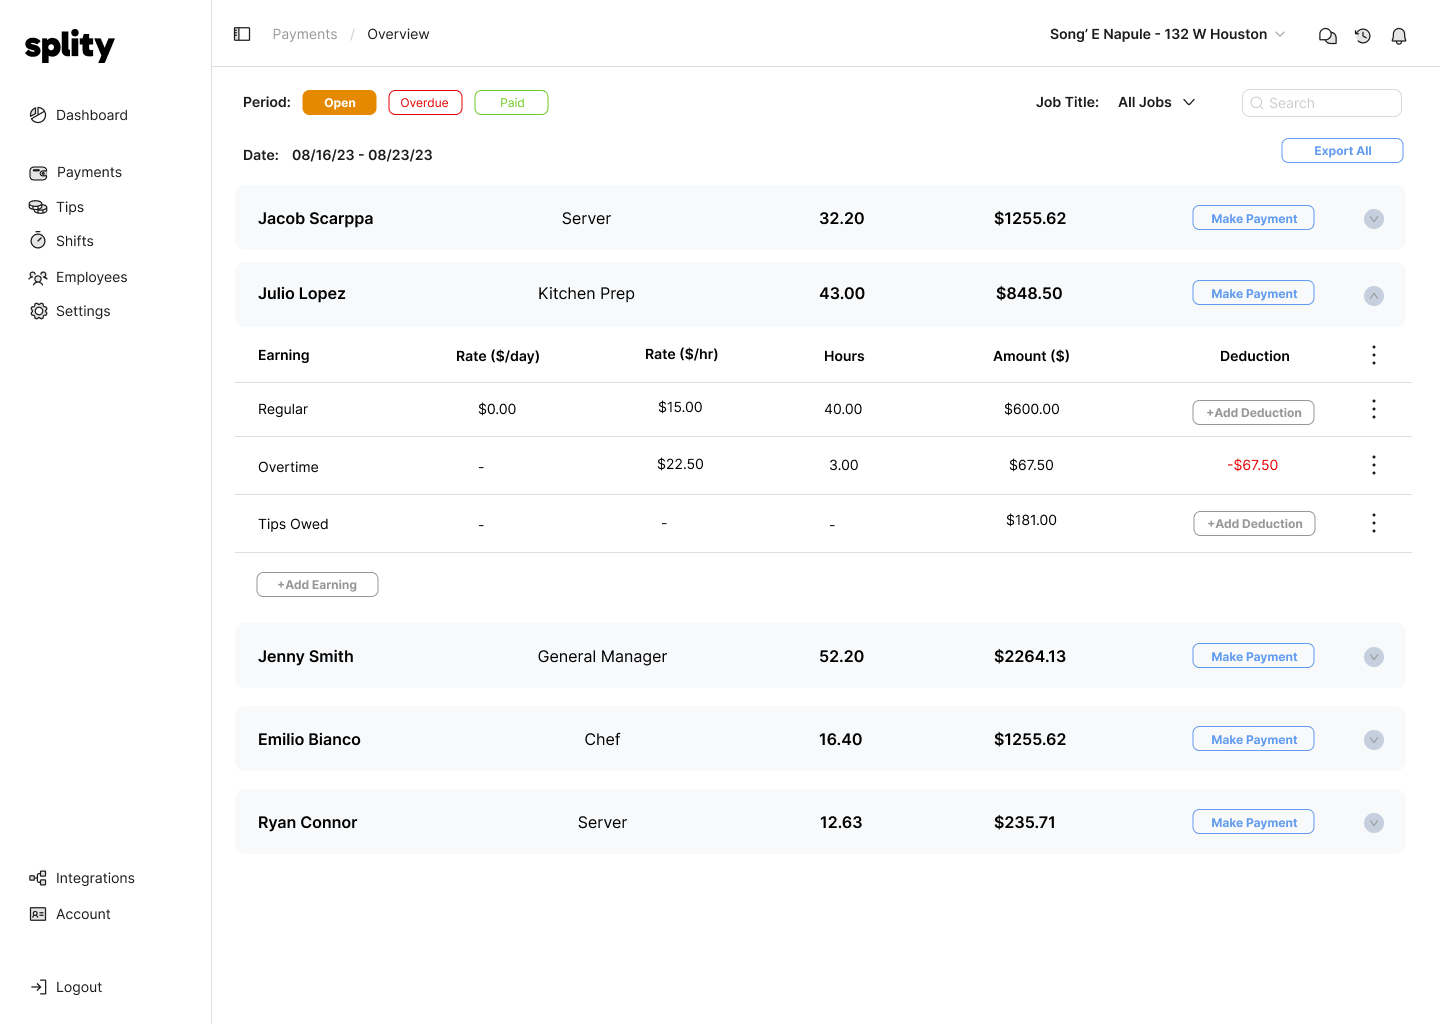This screenshot has width=1440, height=1024.
Task: Expand Jacob Scarppa's row details
Action: [1374, 219]
